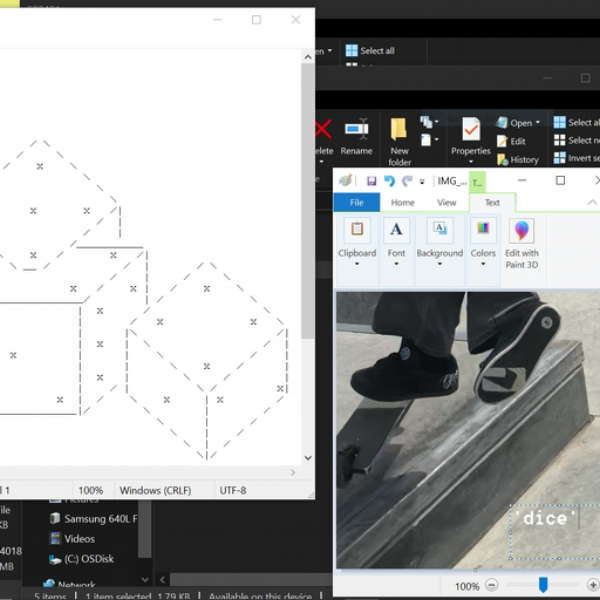This screenshot has width=600, height=600.
Task: Click the Notepad scroll down arrow
Action: [308, 458]
